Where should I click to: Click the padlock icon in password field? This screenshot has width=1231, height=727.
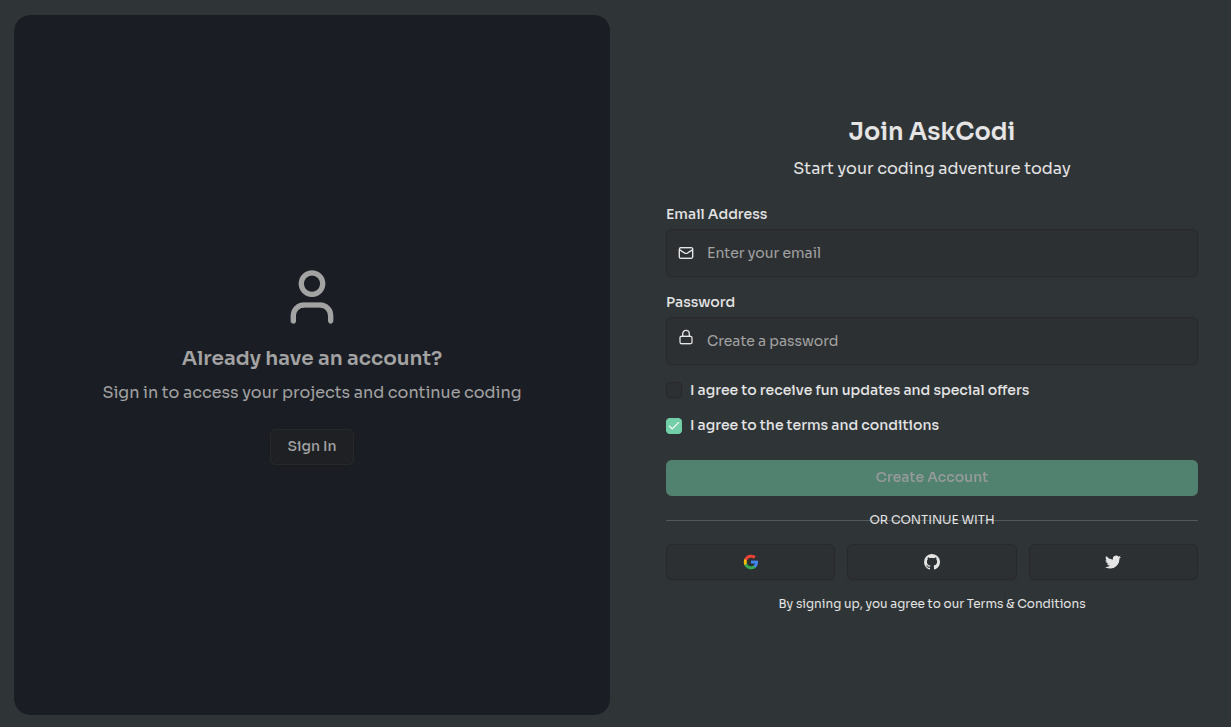pyautogui.click(x=686, y=338)
